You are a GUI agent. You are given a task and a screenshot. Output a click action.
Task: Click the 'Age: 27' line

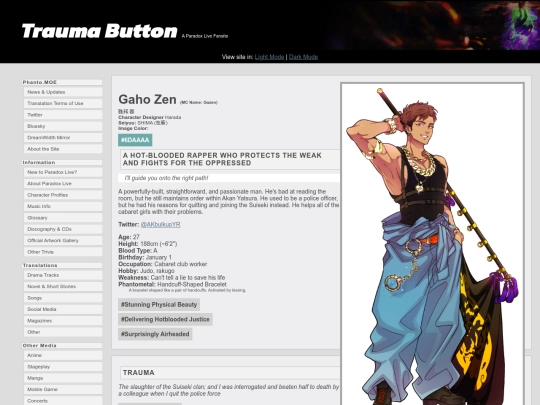click(x=129, y=237)
